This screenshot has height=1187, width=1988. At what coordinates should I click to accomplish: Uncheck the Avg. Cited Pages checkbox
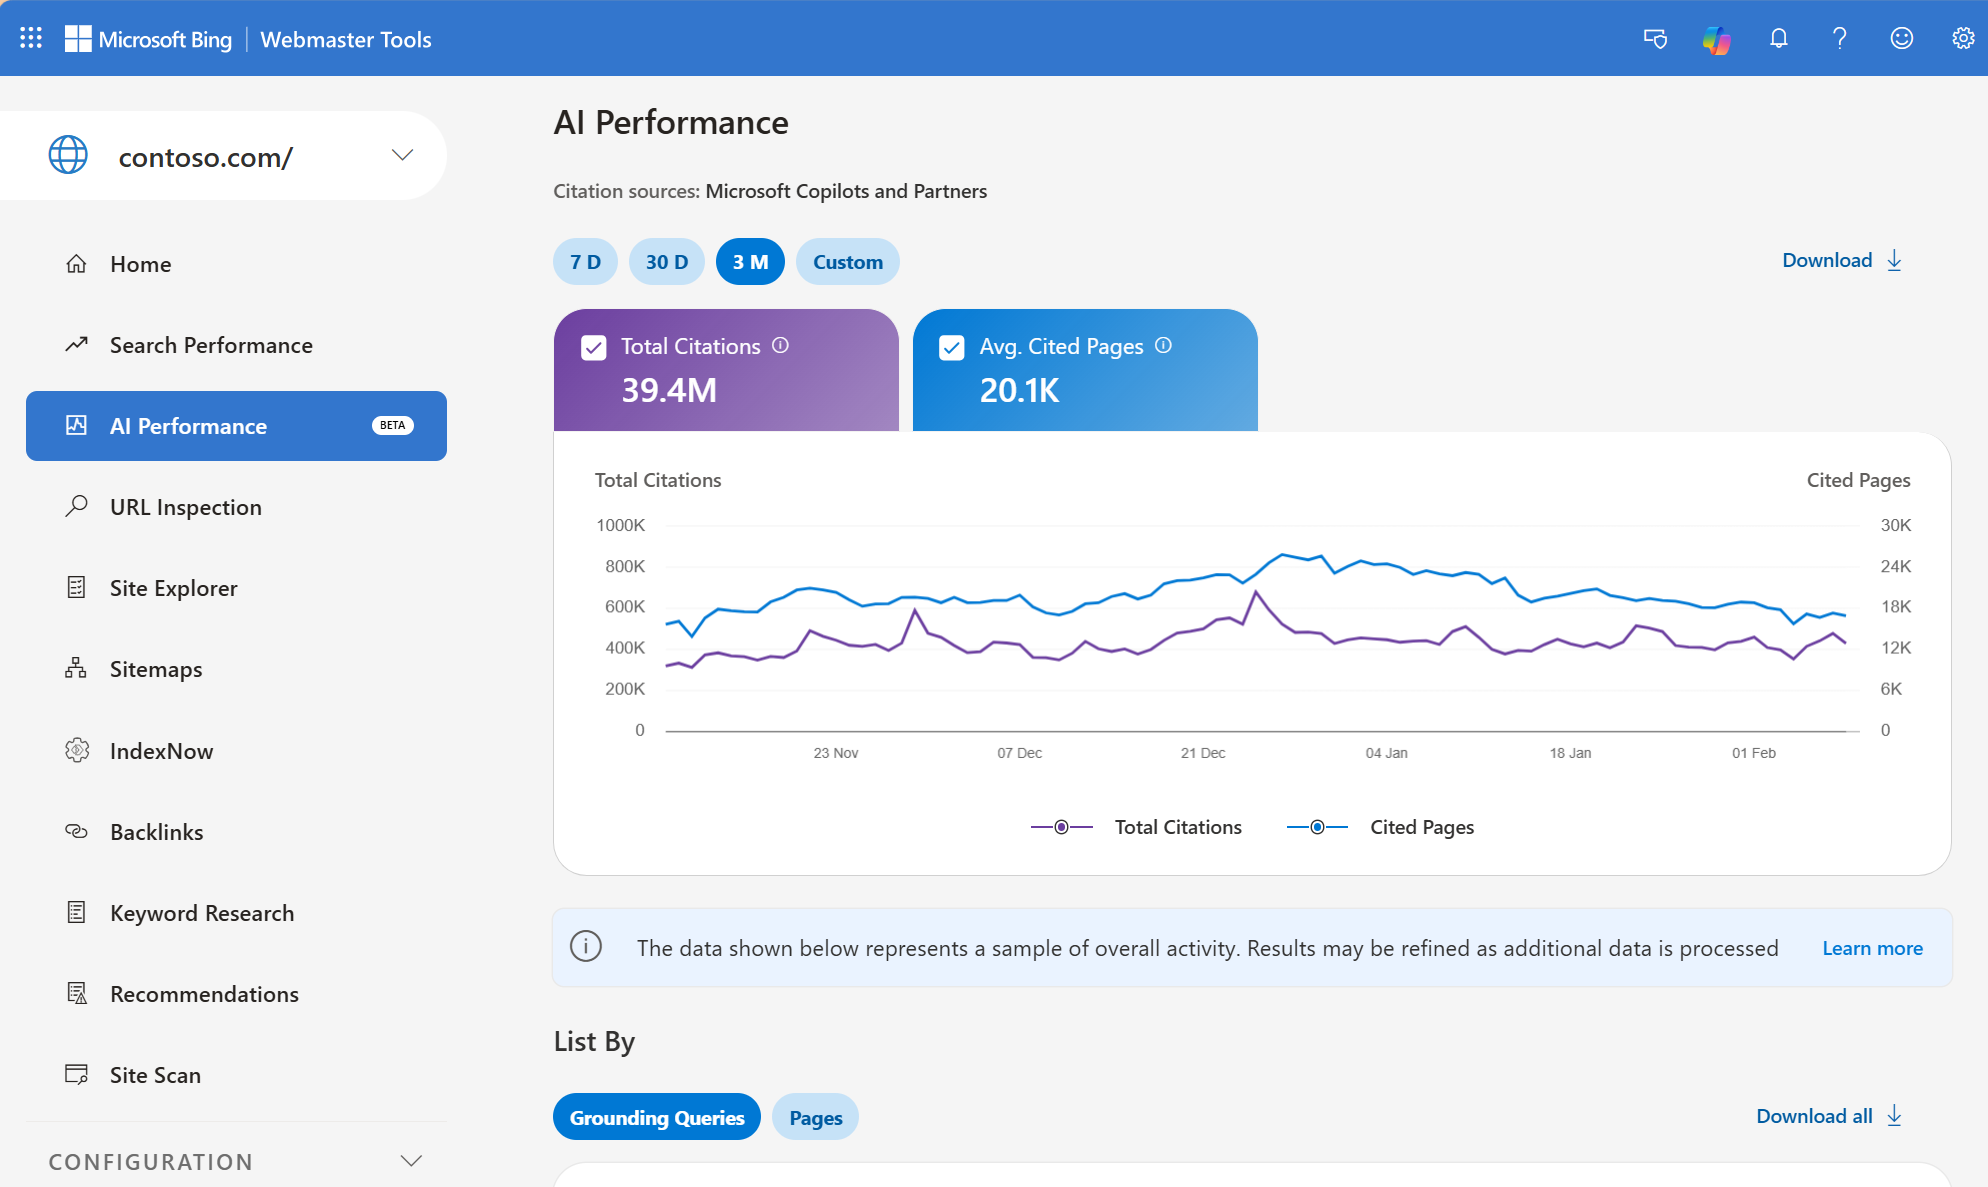pos(952,347)
